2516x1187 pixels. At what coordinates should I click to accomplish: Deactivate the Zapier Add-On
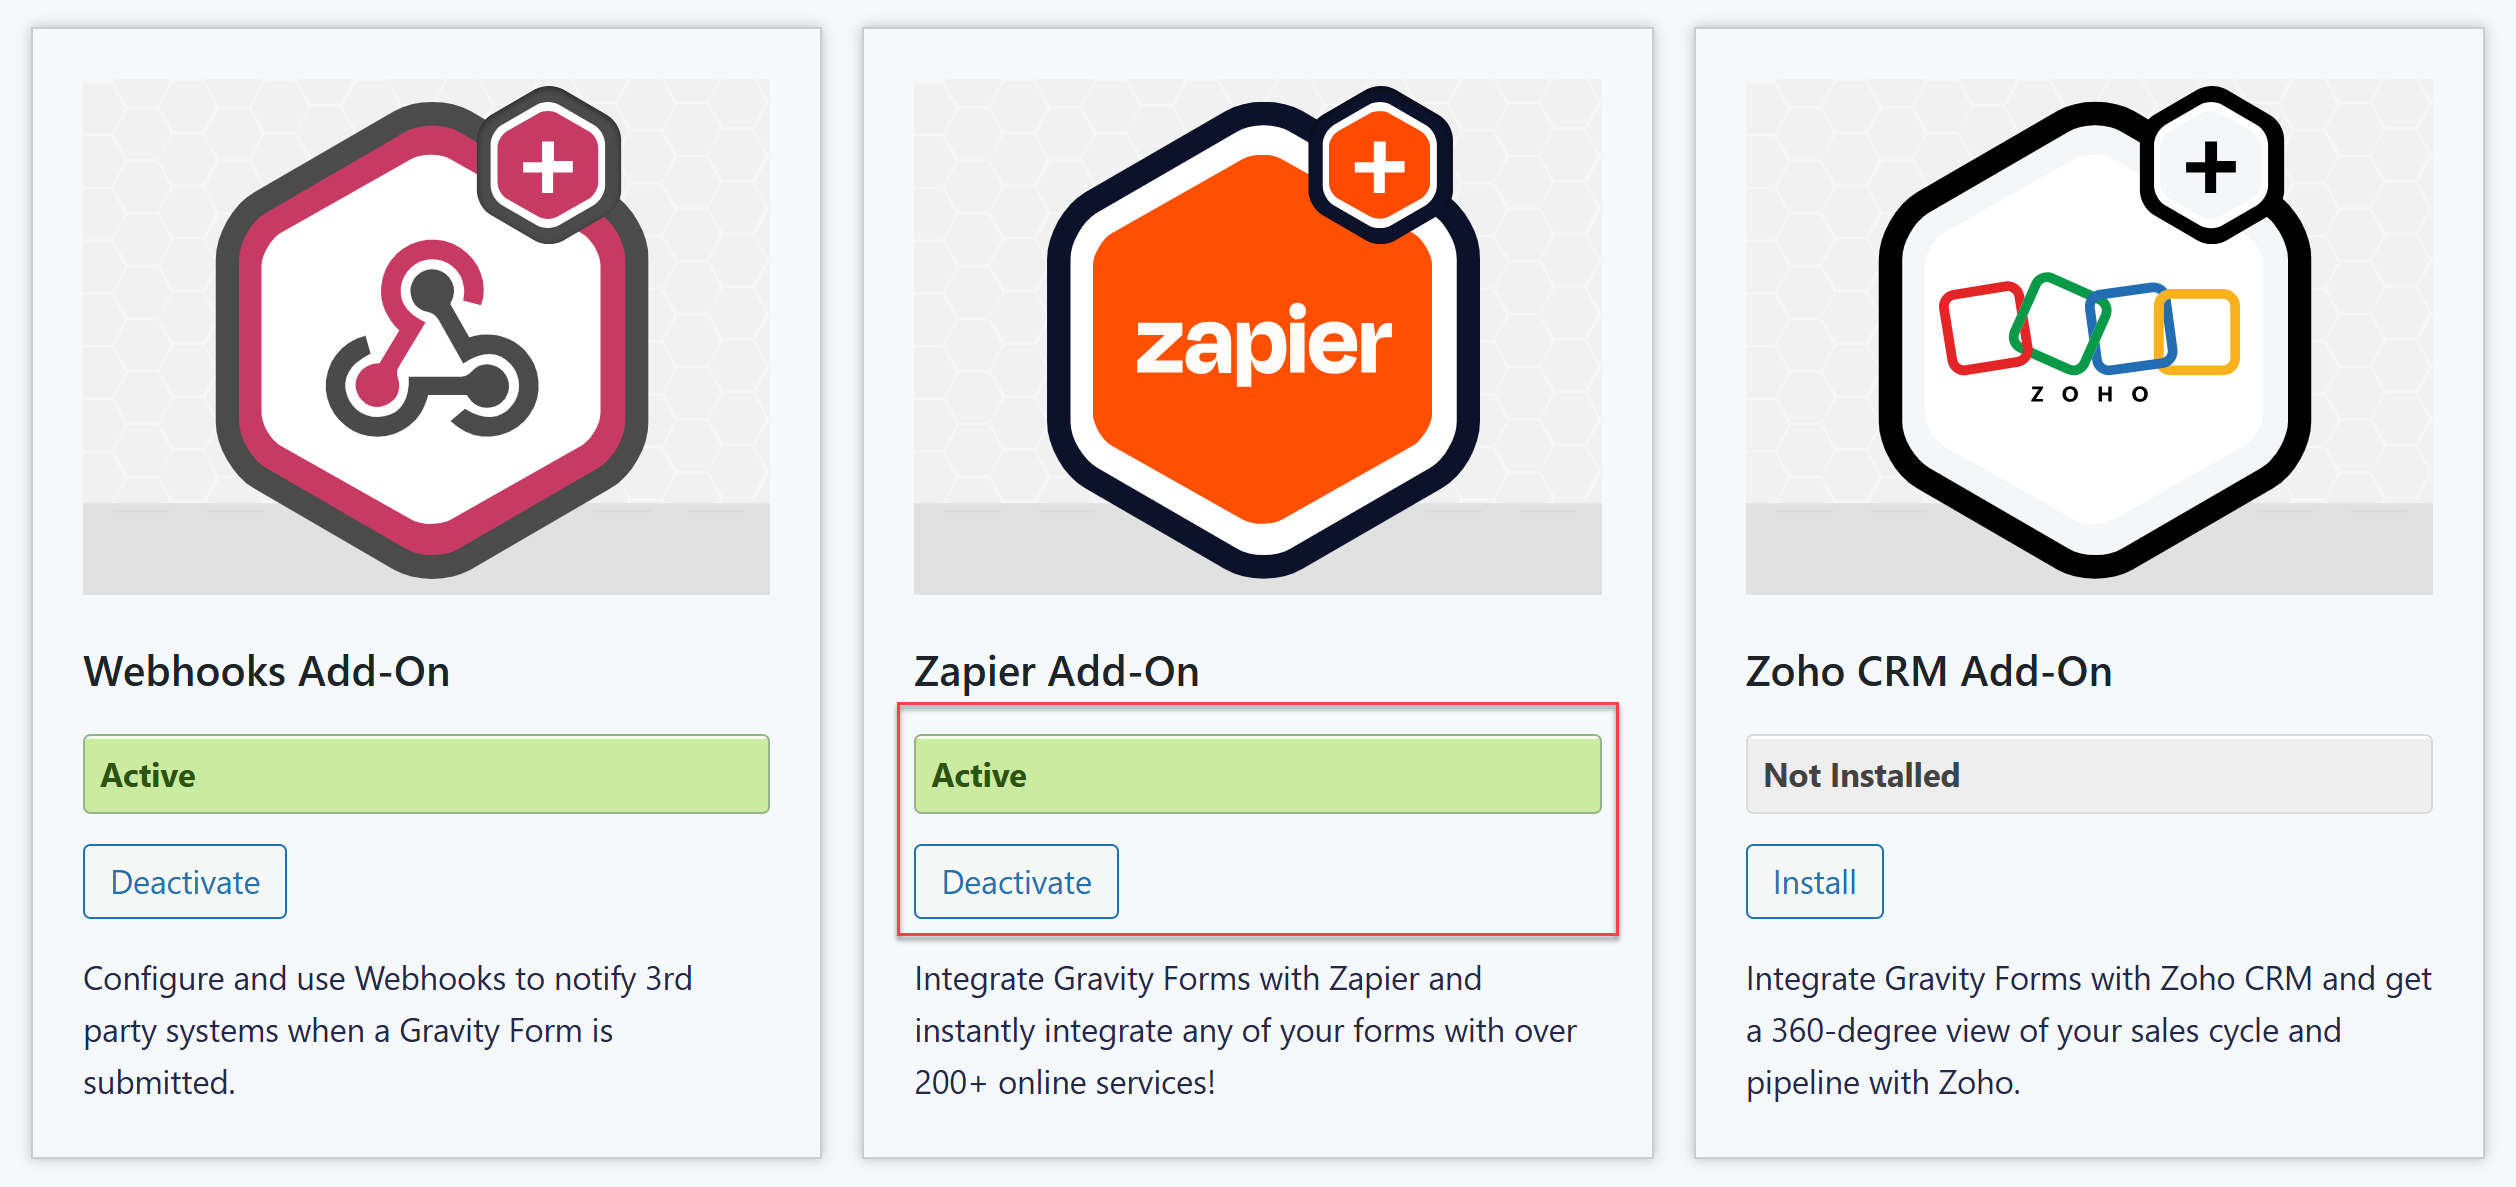1015,881
